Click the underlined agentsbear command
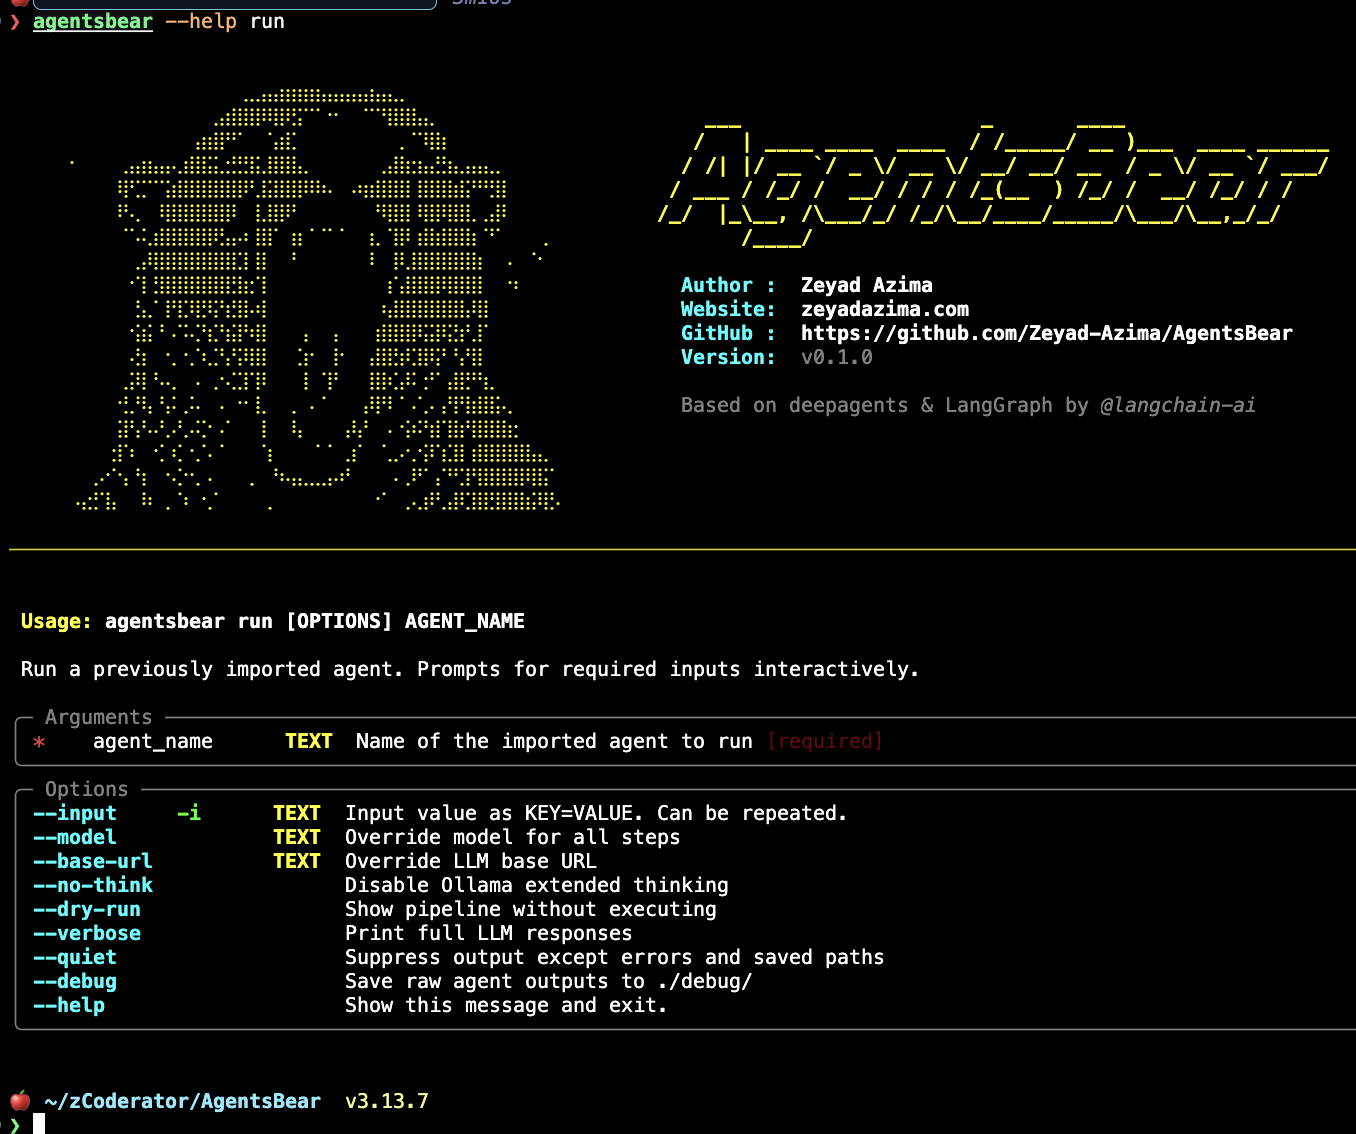Screen dimensions: 1356x1134 pyautogui.click(x=93, y=21)
